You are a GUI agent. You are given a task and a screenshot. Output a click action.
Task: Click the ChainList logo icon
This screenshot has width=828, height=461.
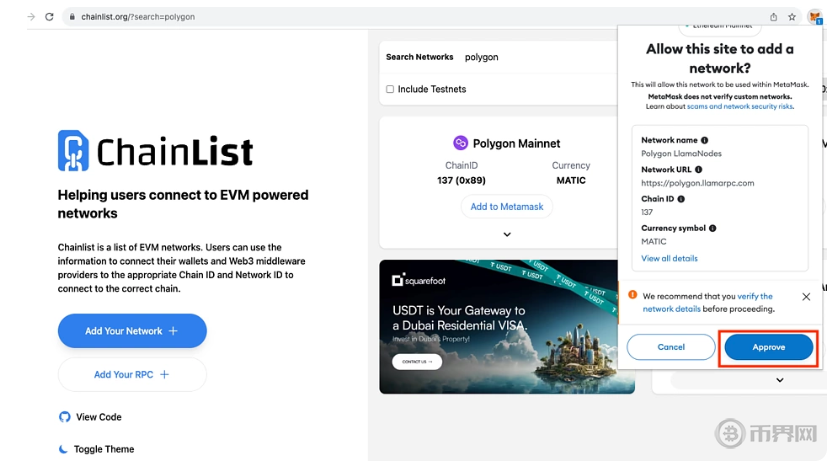point(73,151)
